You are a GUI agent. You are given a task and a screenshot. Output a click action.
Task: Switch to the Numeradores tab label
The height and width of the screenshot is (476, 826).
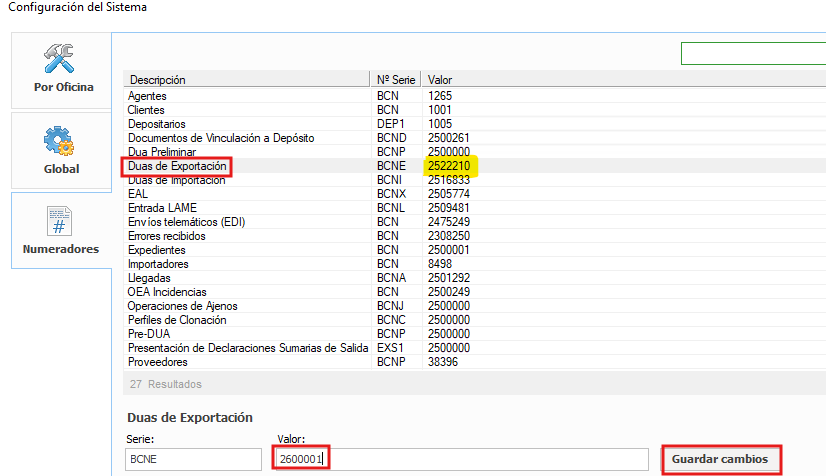61,249
